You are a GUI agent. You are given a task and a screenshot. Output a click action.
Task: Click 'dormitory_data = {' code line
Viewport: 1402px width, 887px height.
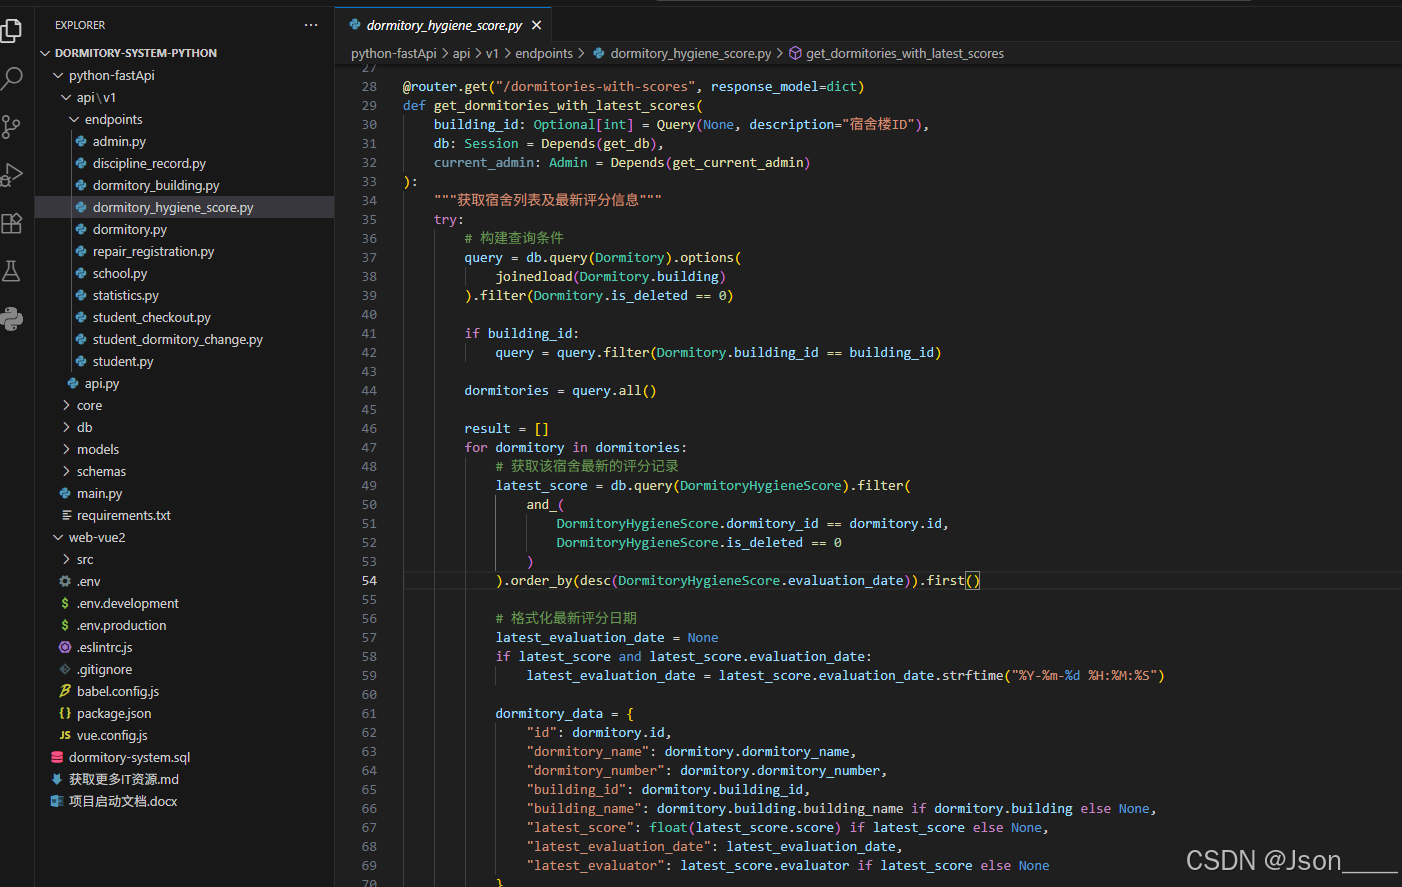[565, 713]
